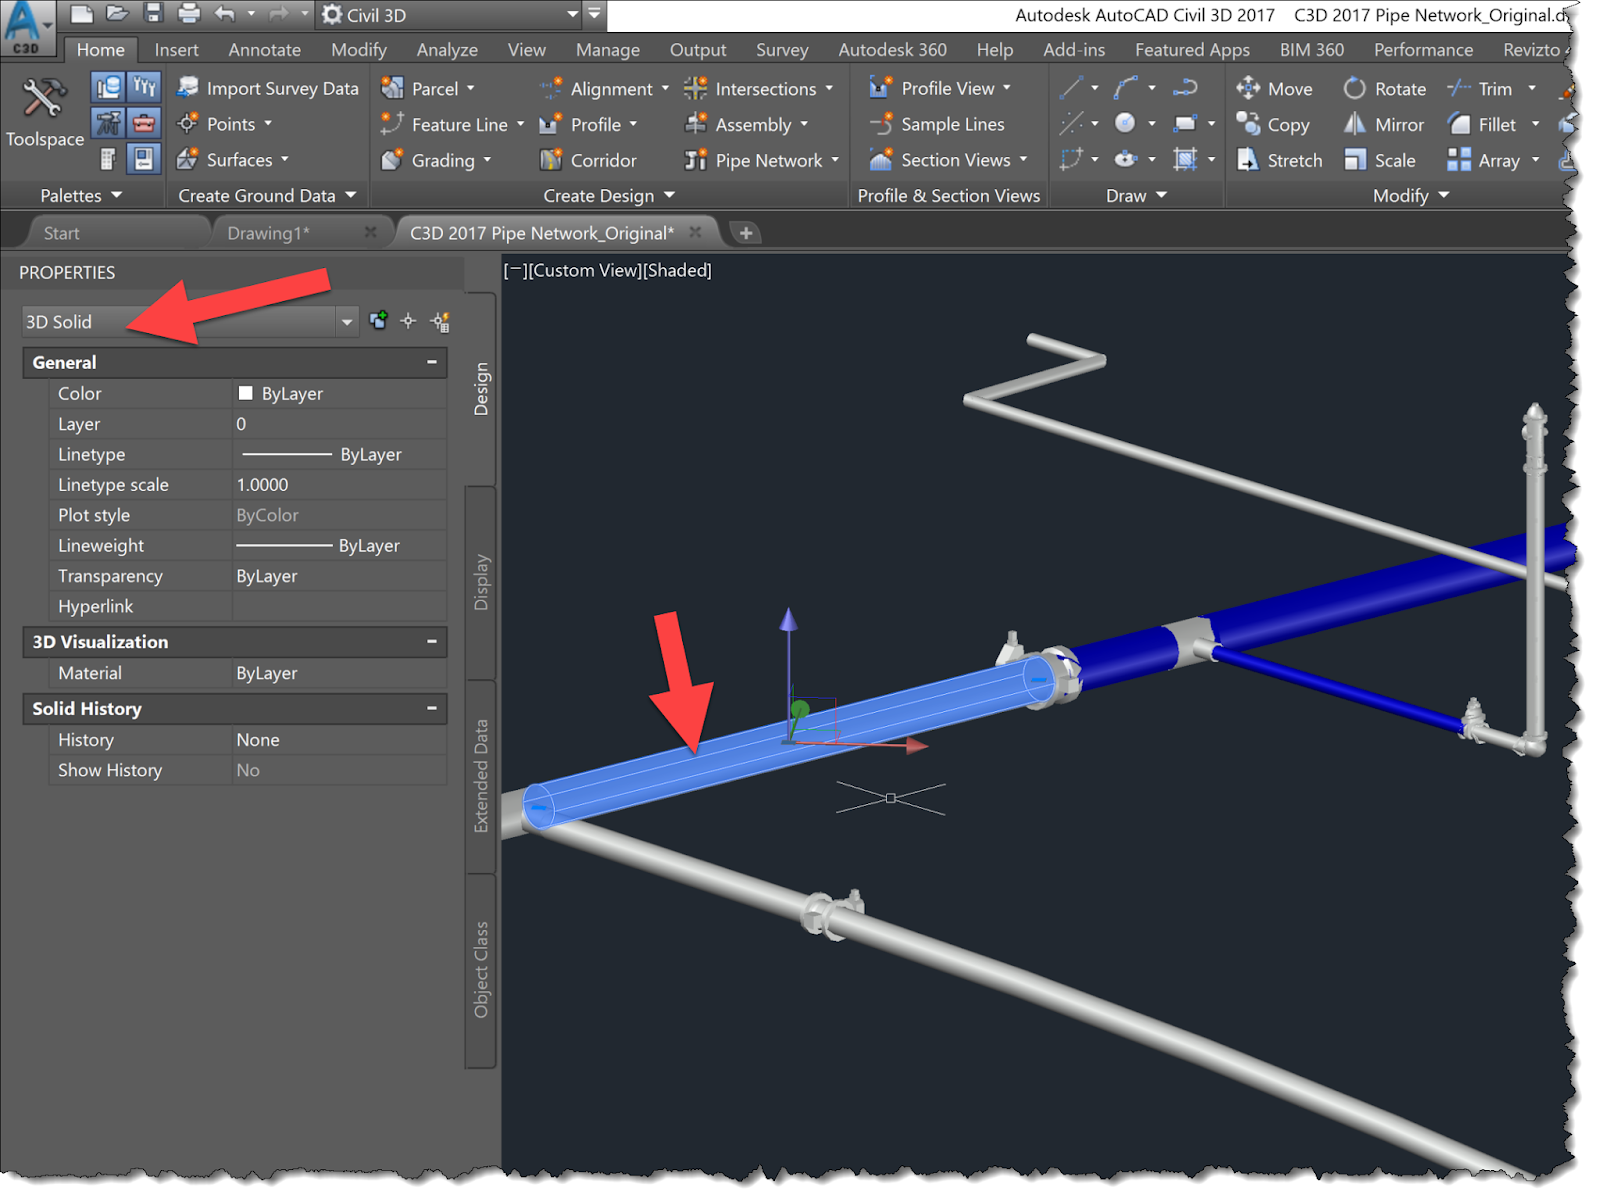Toggle the Toolbox tab red toolbox button
The image size is (1600, 1202).
(x=144, y=123)
